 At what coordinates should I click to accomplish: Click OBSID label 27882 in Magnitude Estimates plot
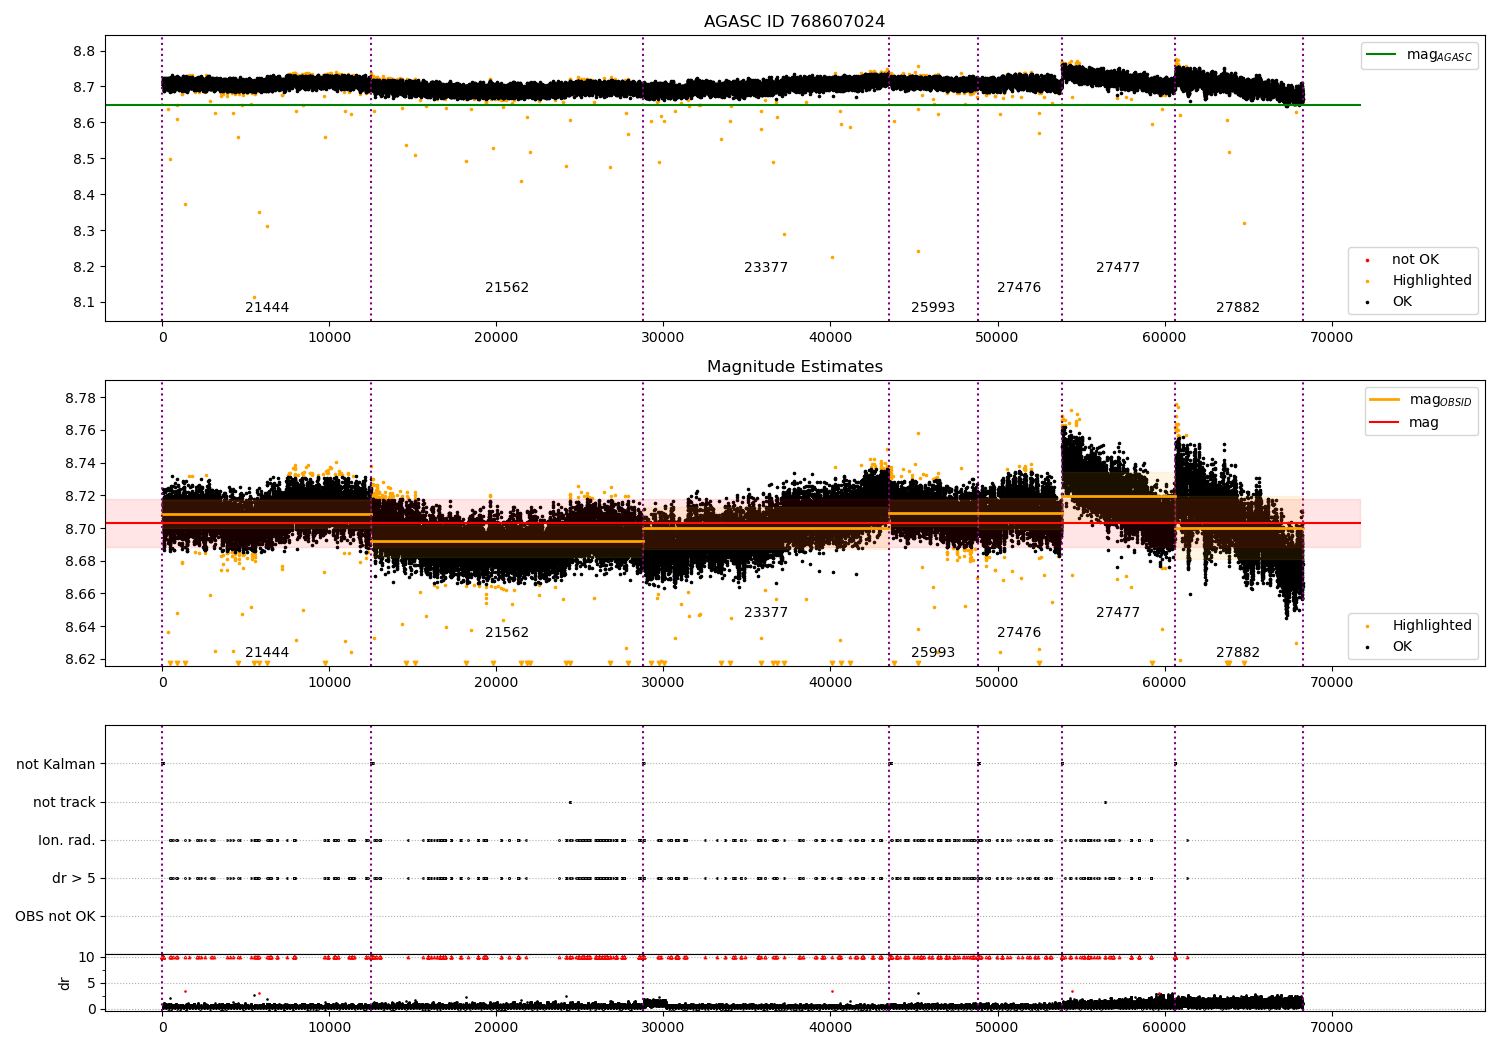click(x=1238, y=653)
